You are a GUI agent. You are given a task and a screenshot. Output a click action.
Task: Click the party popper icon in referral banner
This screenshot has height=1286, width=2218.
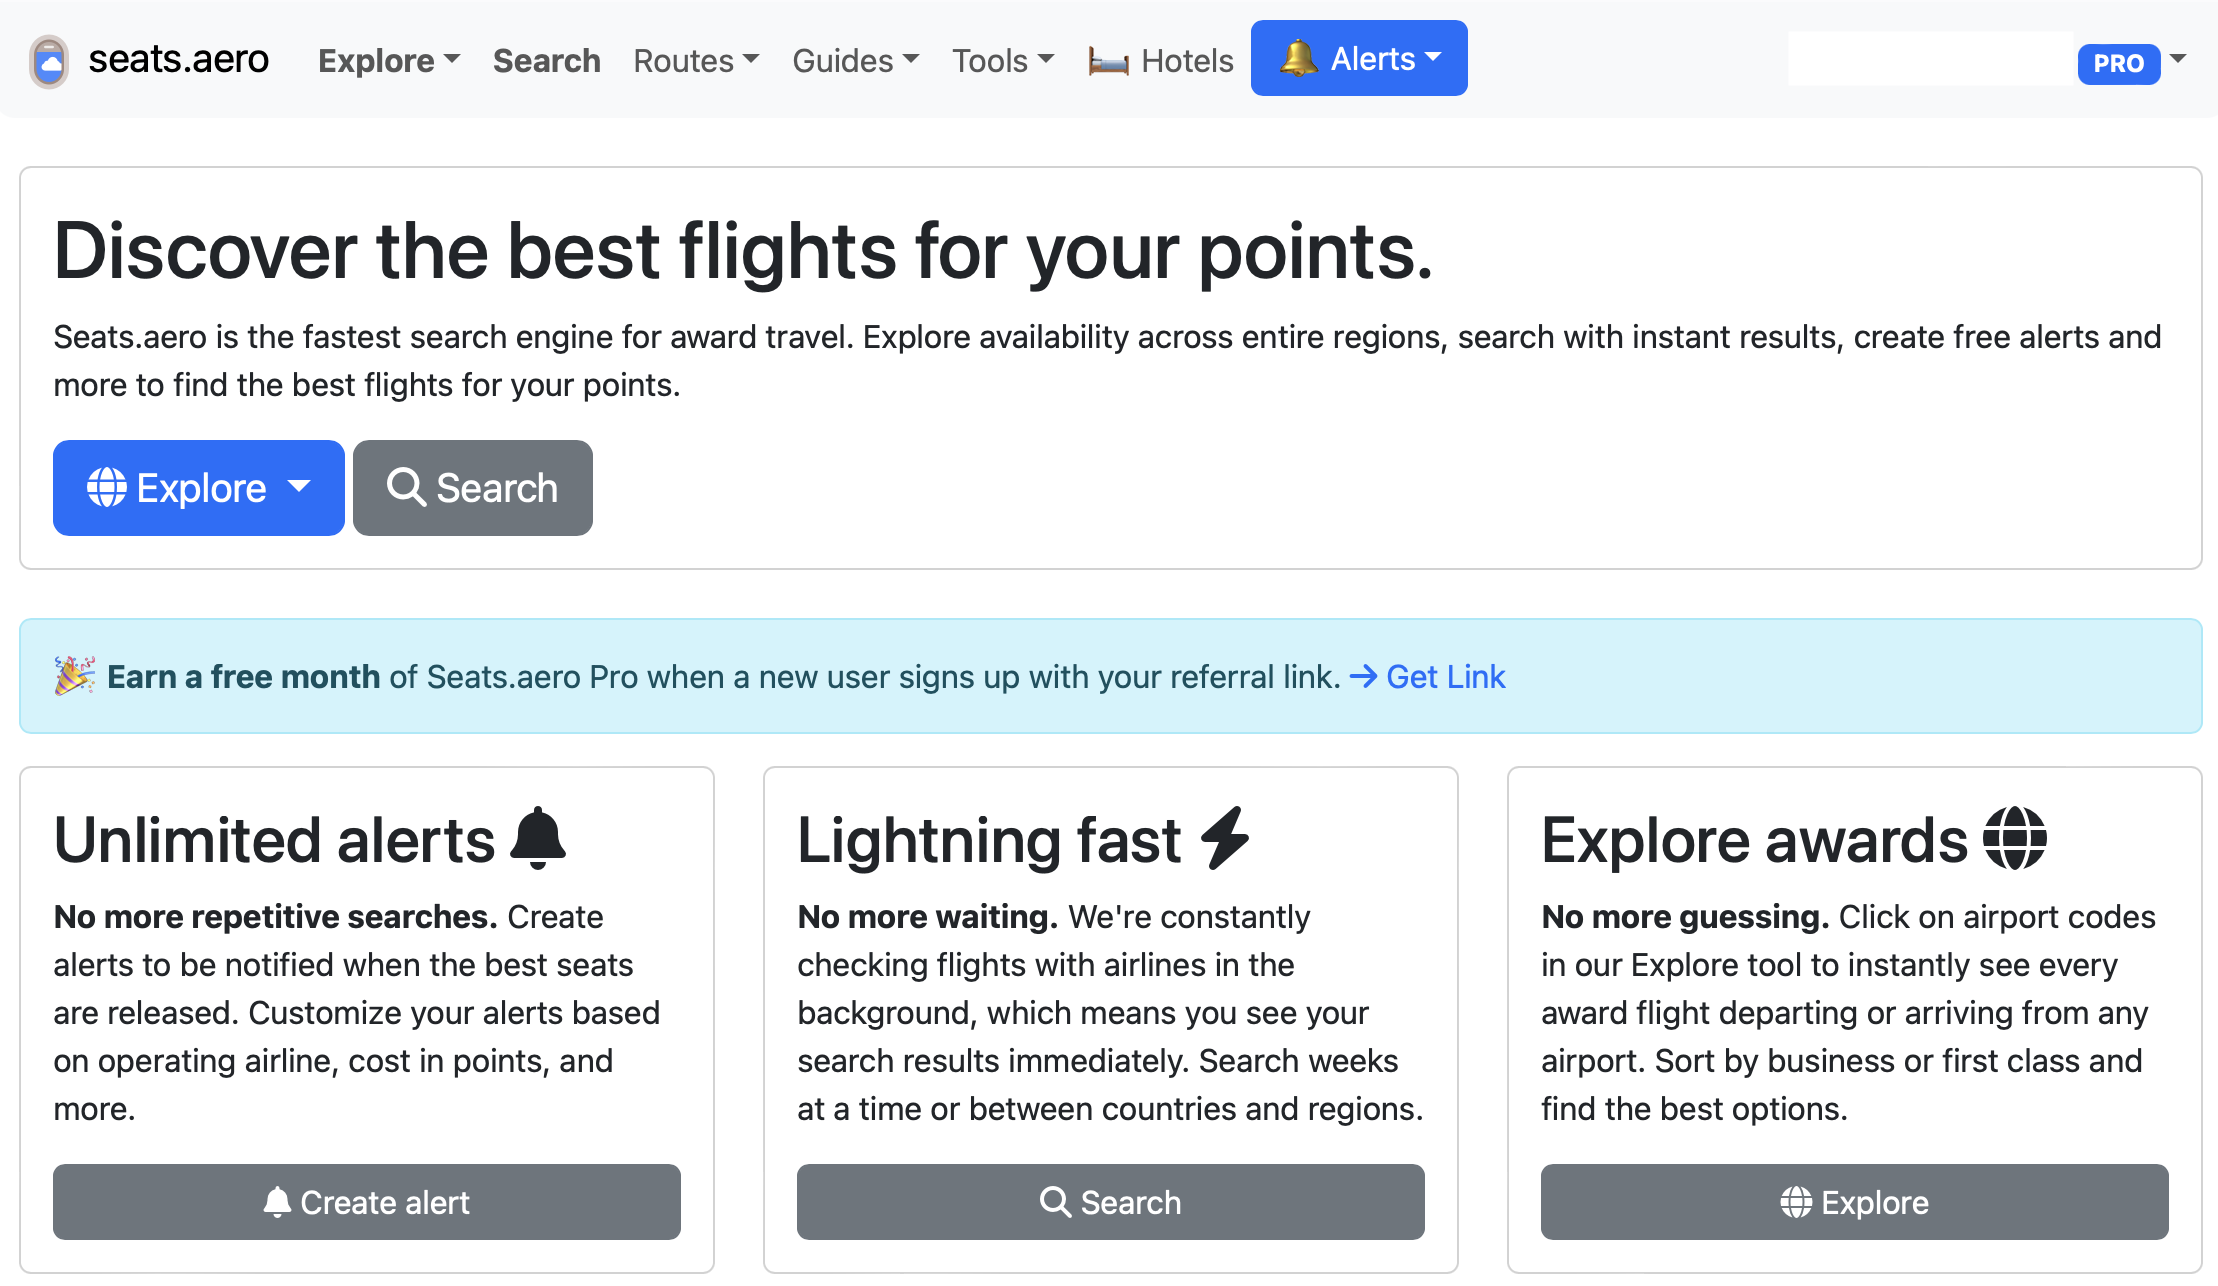[x=75, y=676]
